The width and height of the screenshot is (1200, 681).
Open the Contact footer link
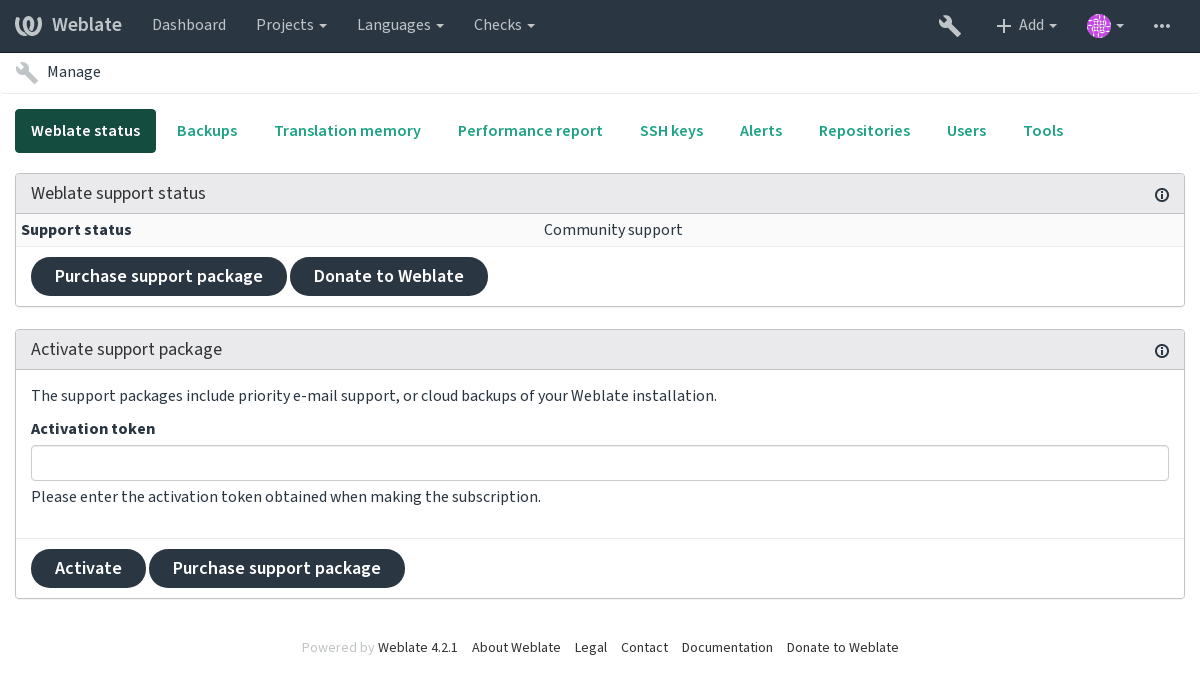pyautogui.click(x=644, y=647)
